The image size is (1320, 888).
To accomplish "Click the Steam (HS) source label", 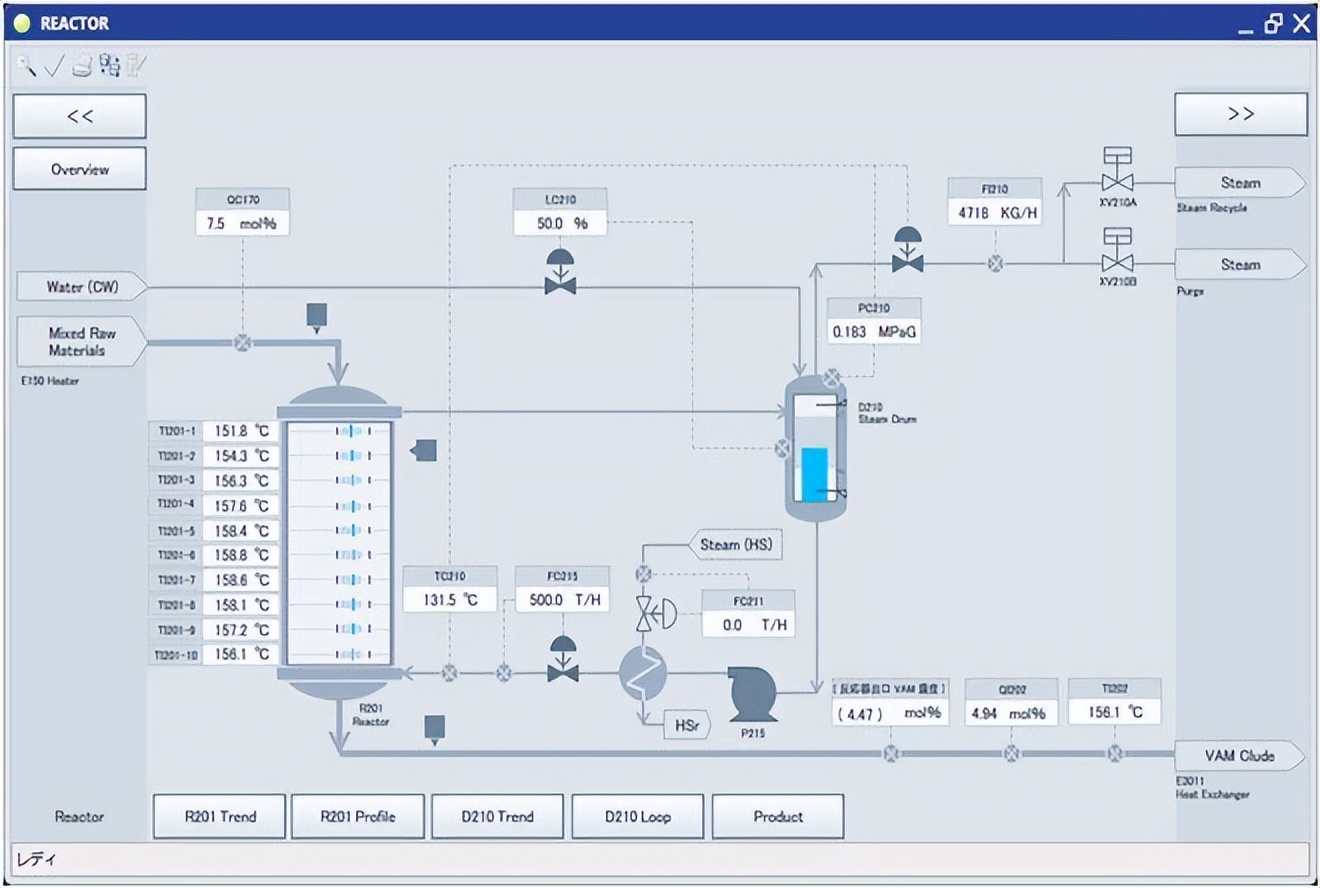I will 735,545.
